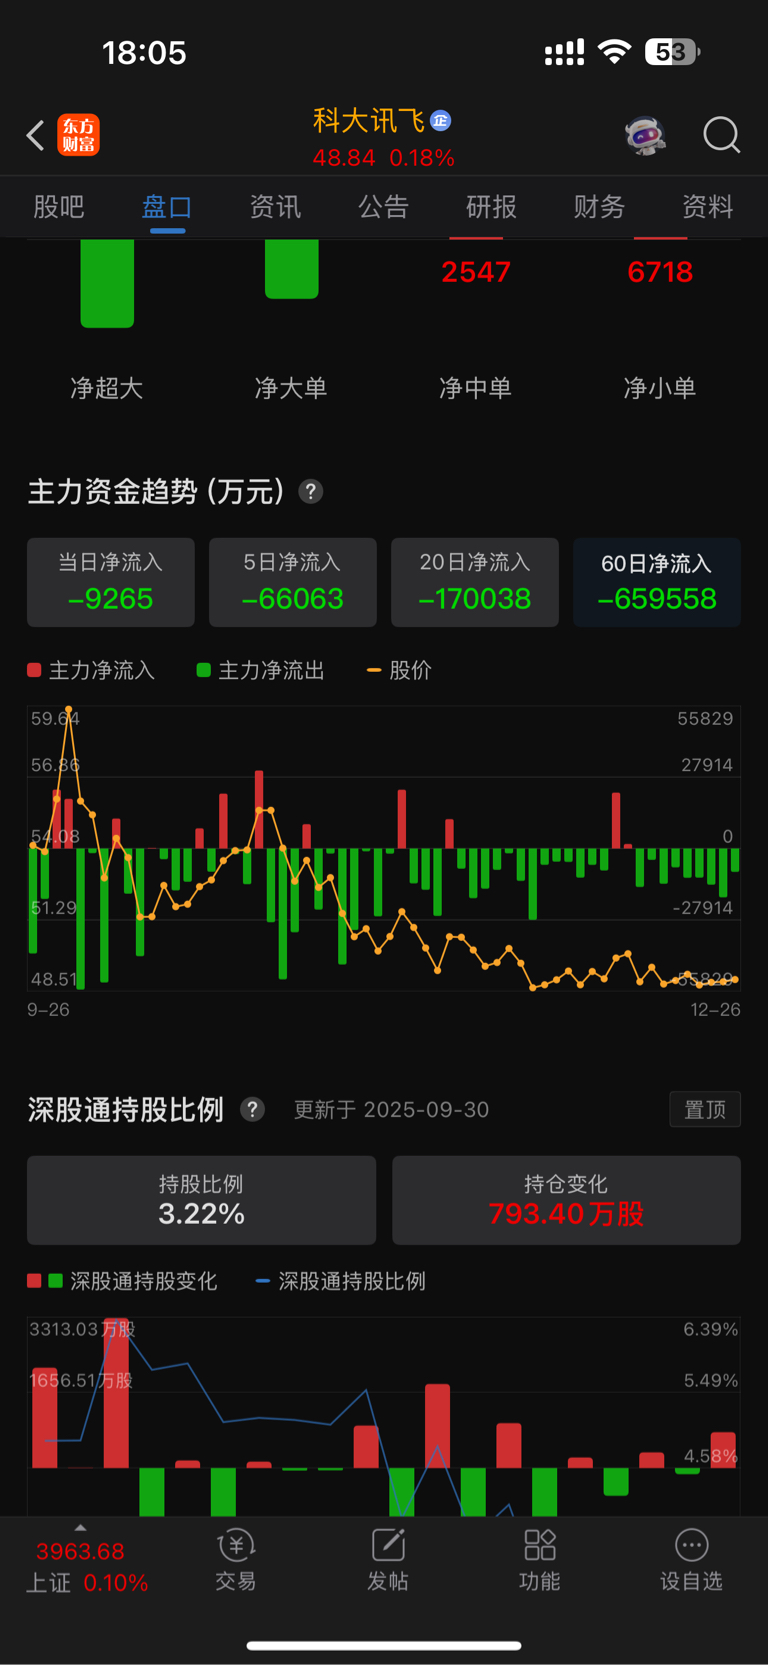Tap the 更新于 2025-09-30 date text
The width and height of the screenshot is (768, 1665).
391,1110
